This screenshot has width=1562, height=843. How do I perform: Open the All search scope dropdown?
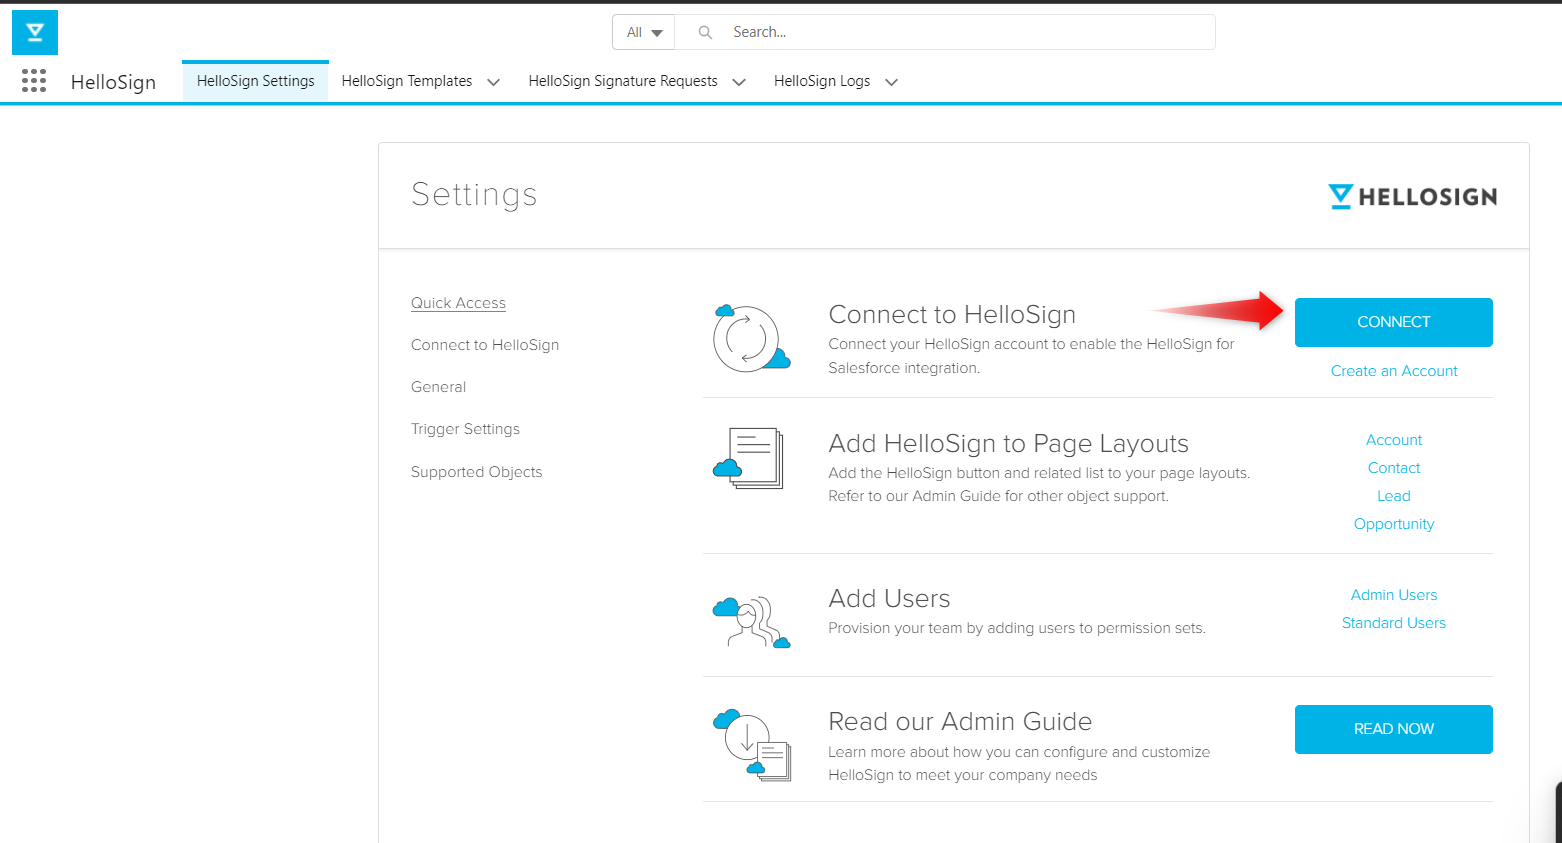(643, 32)
